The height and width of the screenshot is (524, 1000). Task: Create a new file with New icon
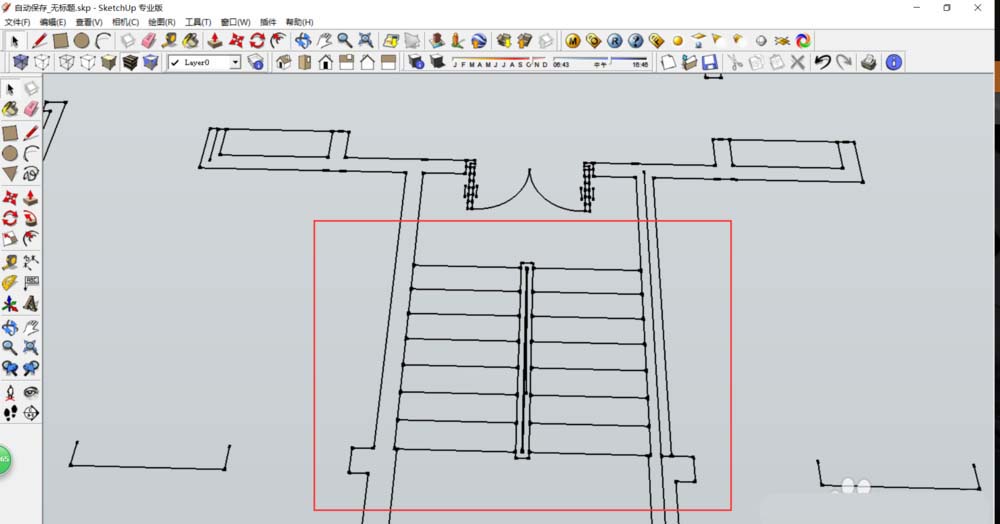coord(668,62)
